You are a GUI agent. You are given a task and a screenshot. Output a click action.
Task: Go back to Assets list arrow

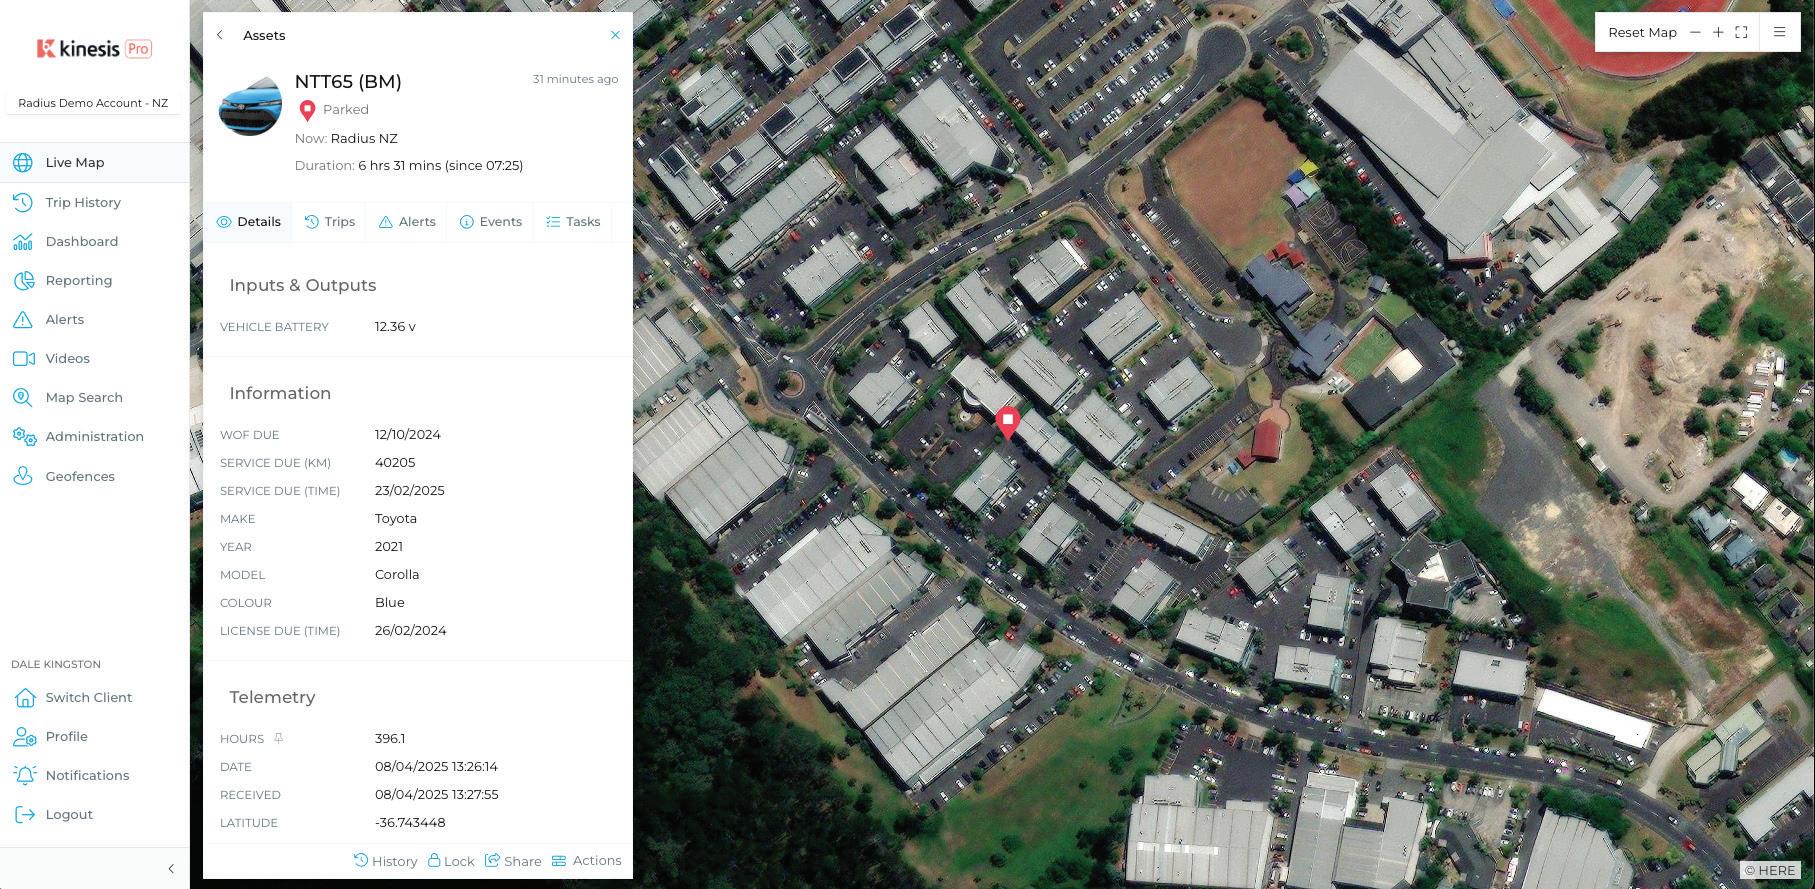[x=220, y=35]
